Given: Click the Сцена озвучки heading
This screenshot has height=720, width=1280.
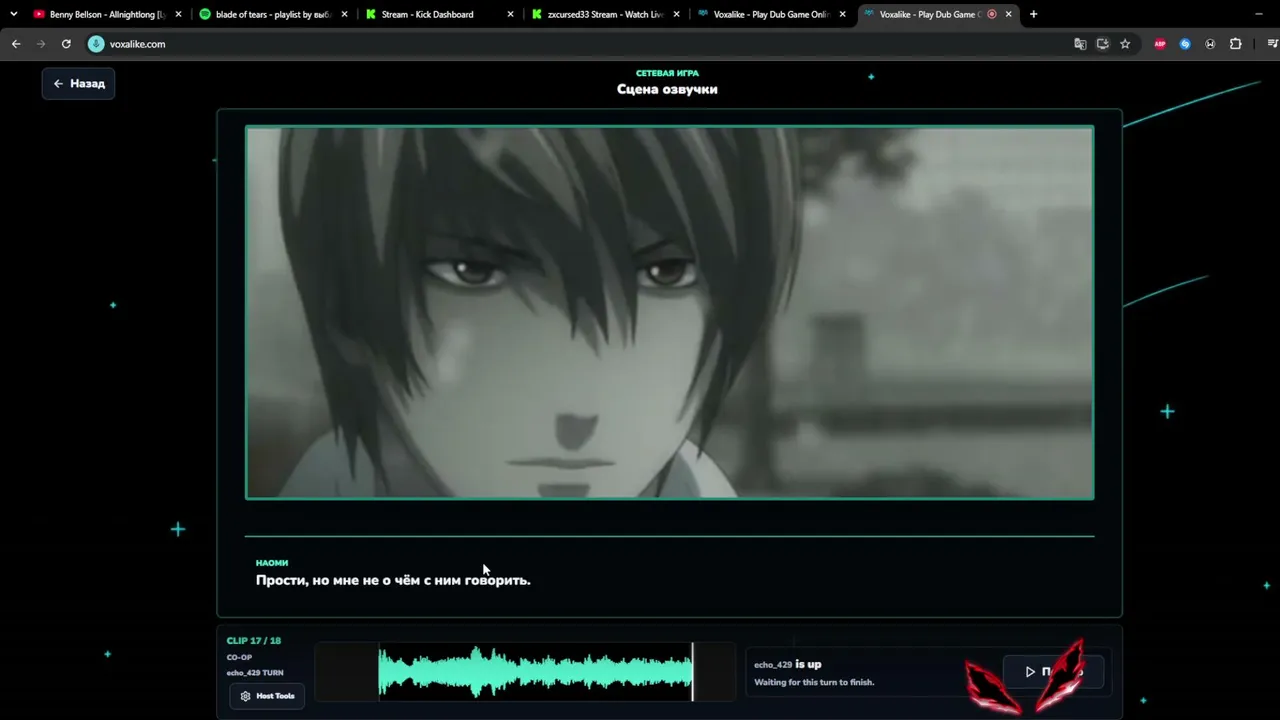Looking at the screenshot, I should click(667, 89).
